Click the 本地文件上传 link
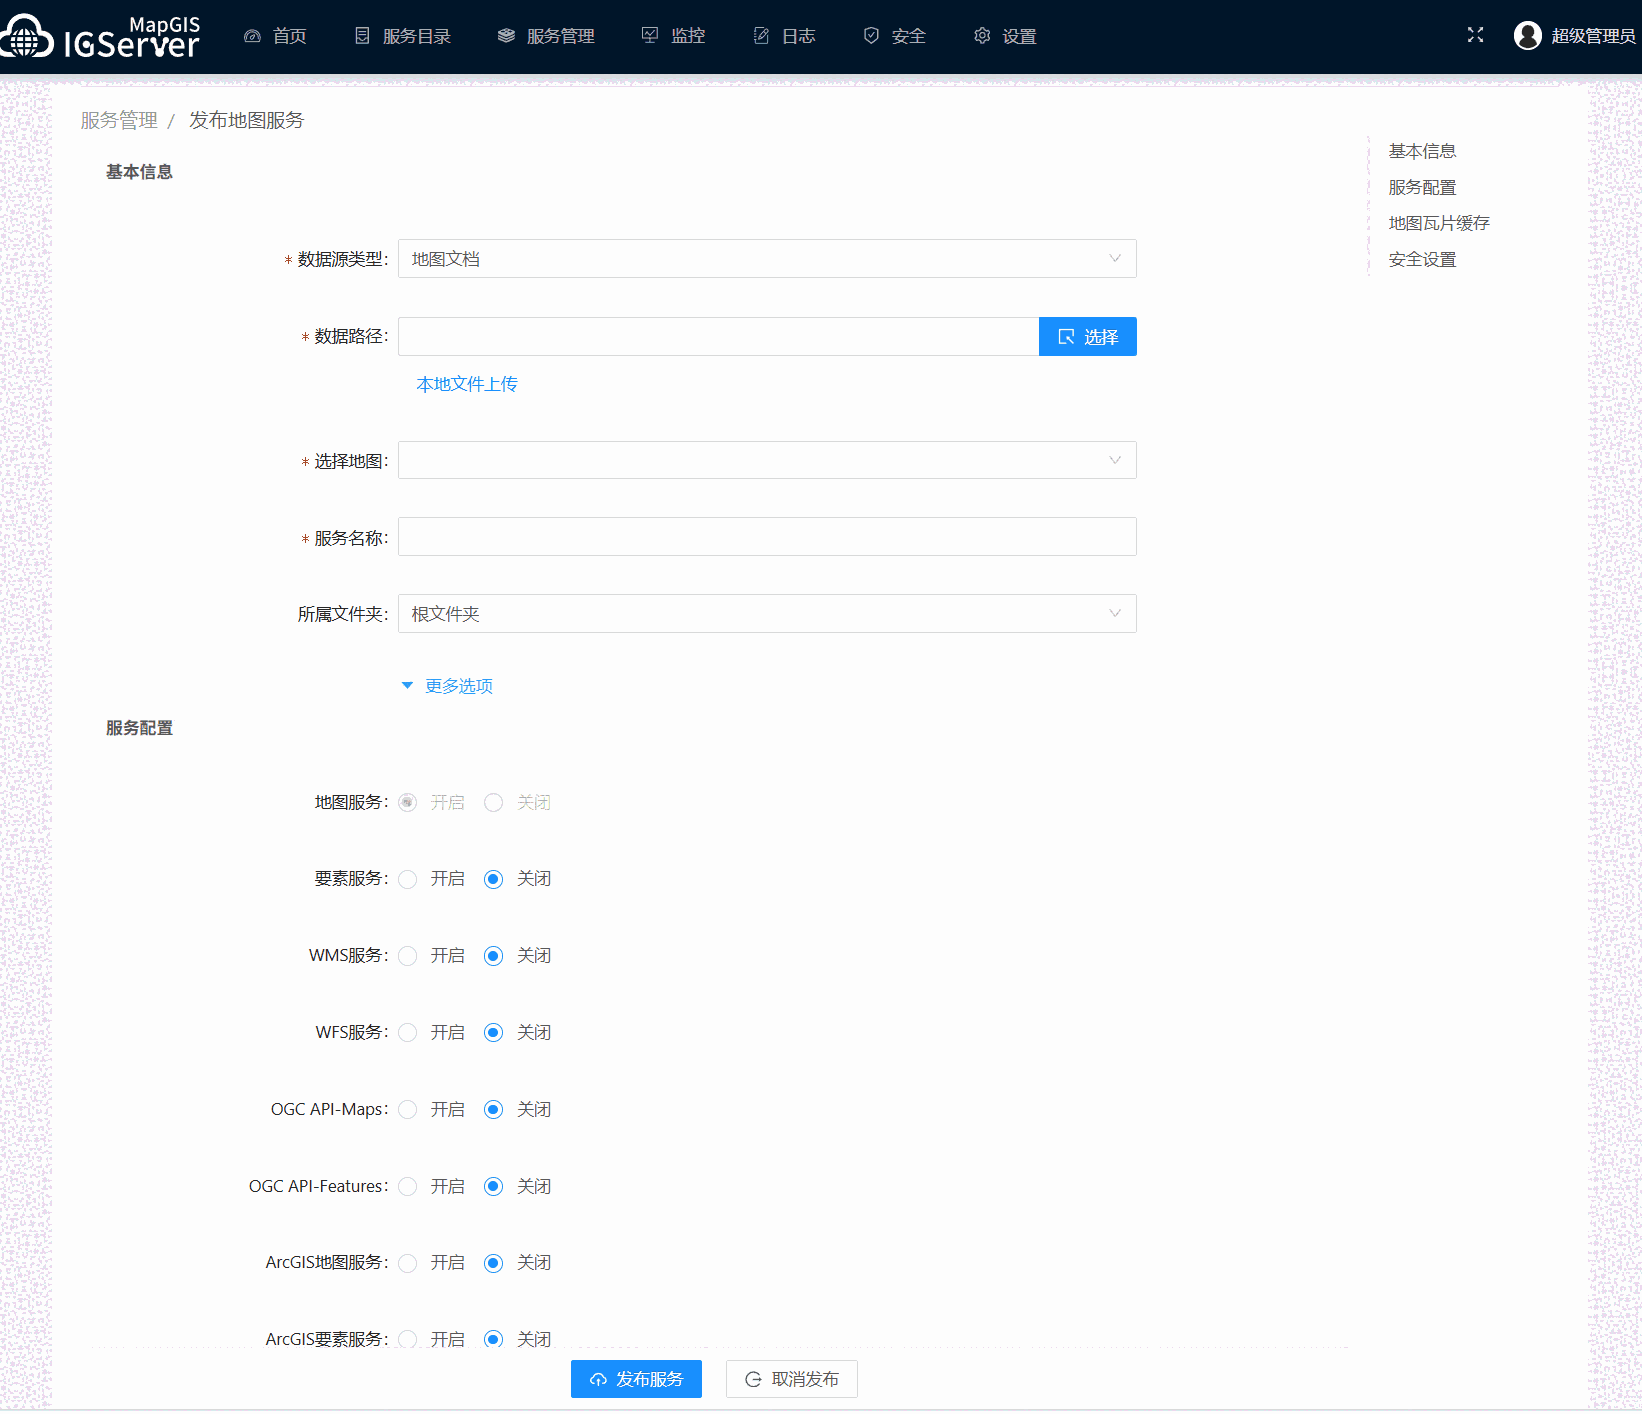The image size is (1642, 1414). pos(467,384)
